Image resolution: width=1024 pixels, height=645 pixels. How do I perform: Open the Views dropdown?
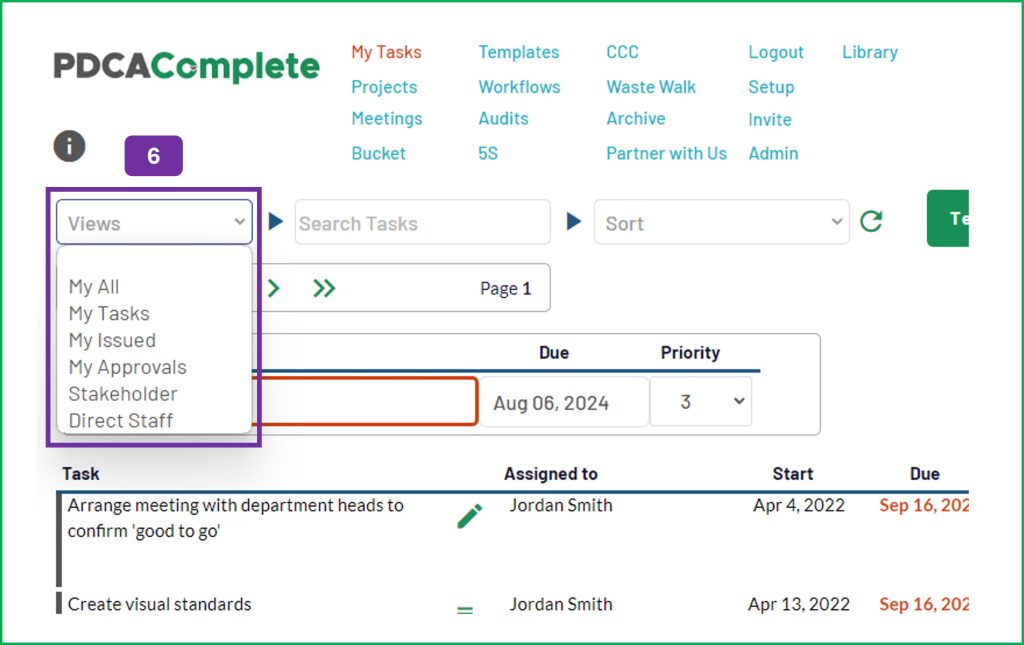pyautogui.click(x=154, y=223)
